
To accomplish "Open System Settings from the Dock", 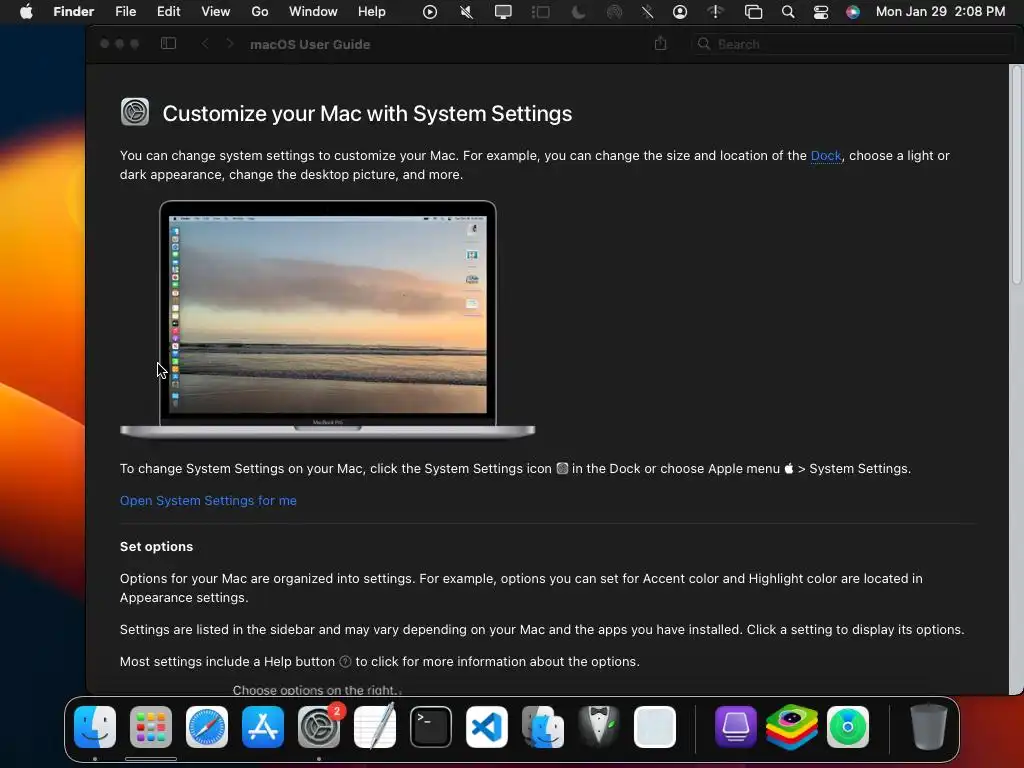I will [x=319, y=726].
